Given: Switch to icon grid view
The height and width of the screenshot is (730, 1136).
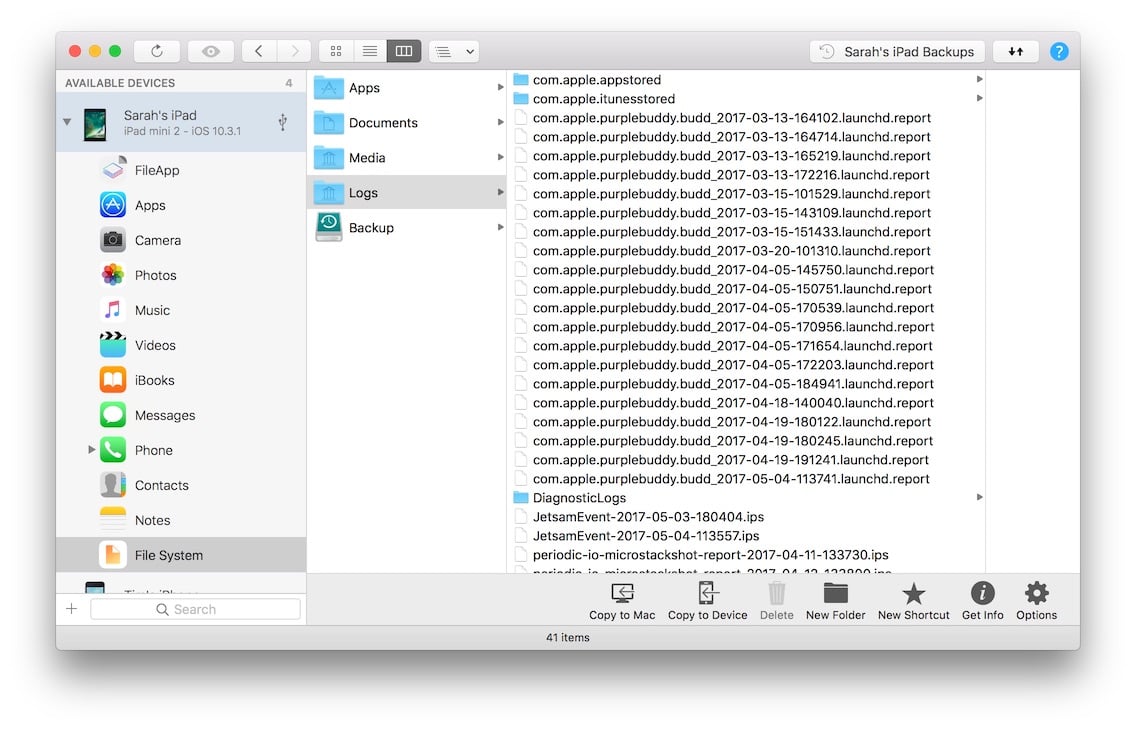Looking at the screenshot, I should point(335,51).
